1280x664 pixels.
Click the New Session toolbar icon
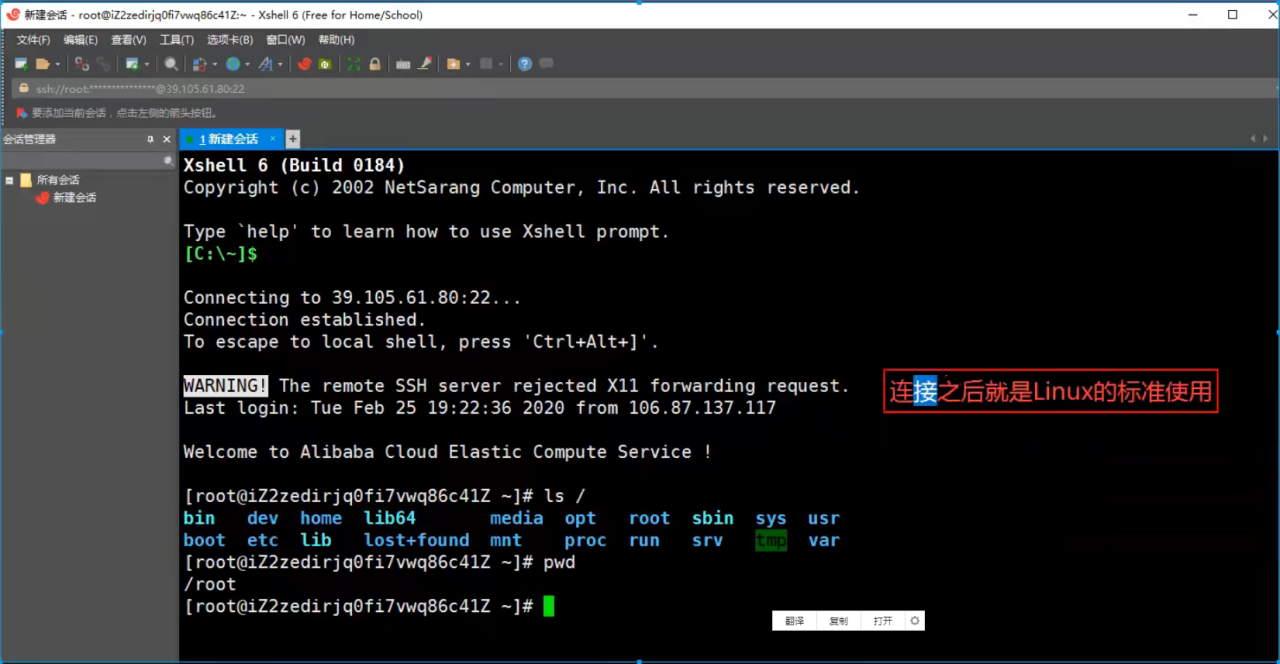click(21, 64)
